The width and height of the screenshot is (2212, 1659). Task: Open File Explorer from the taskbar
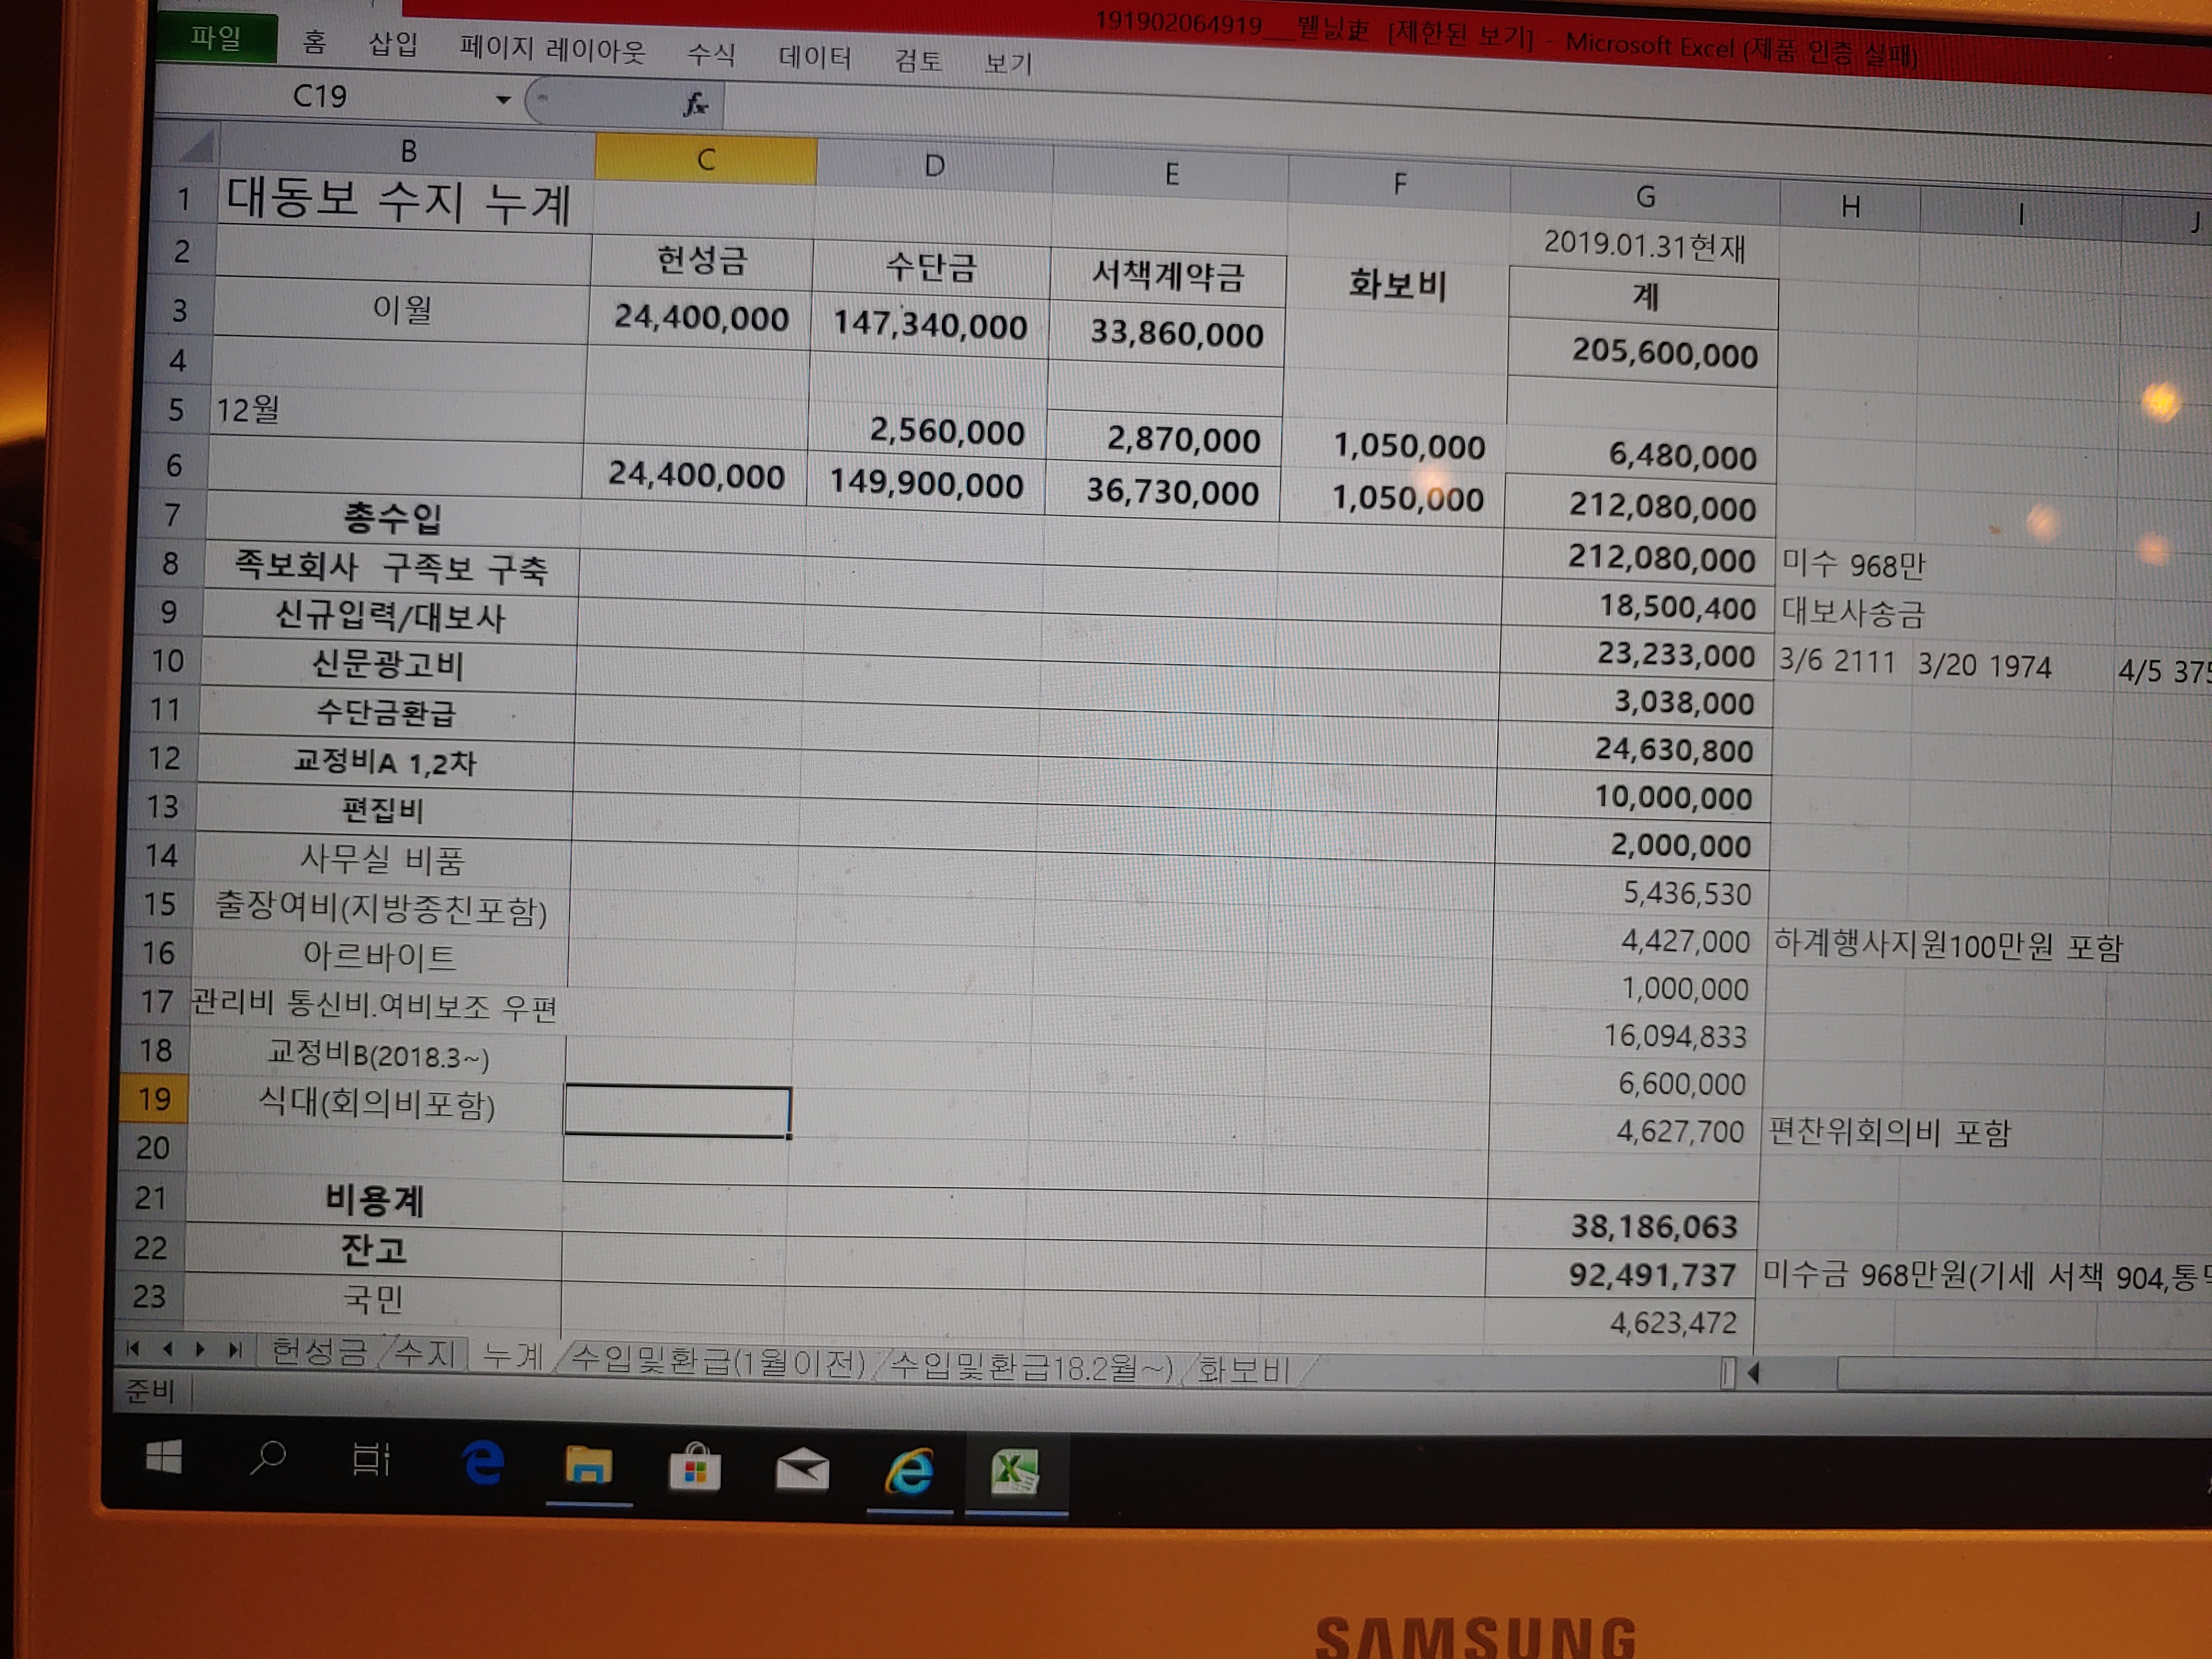(588, 1467)
